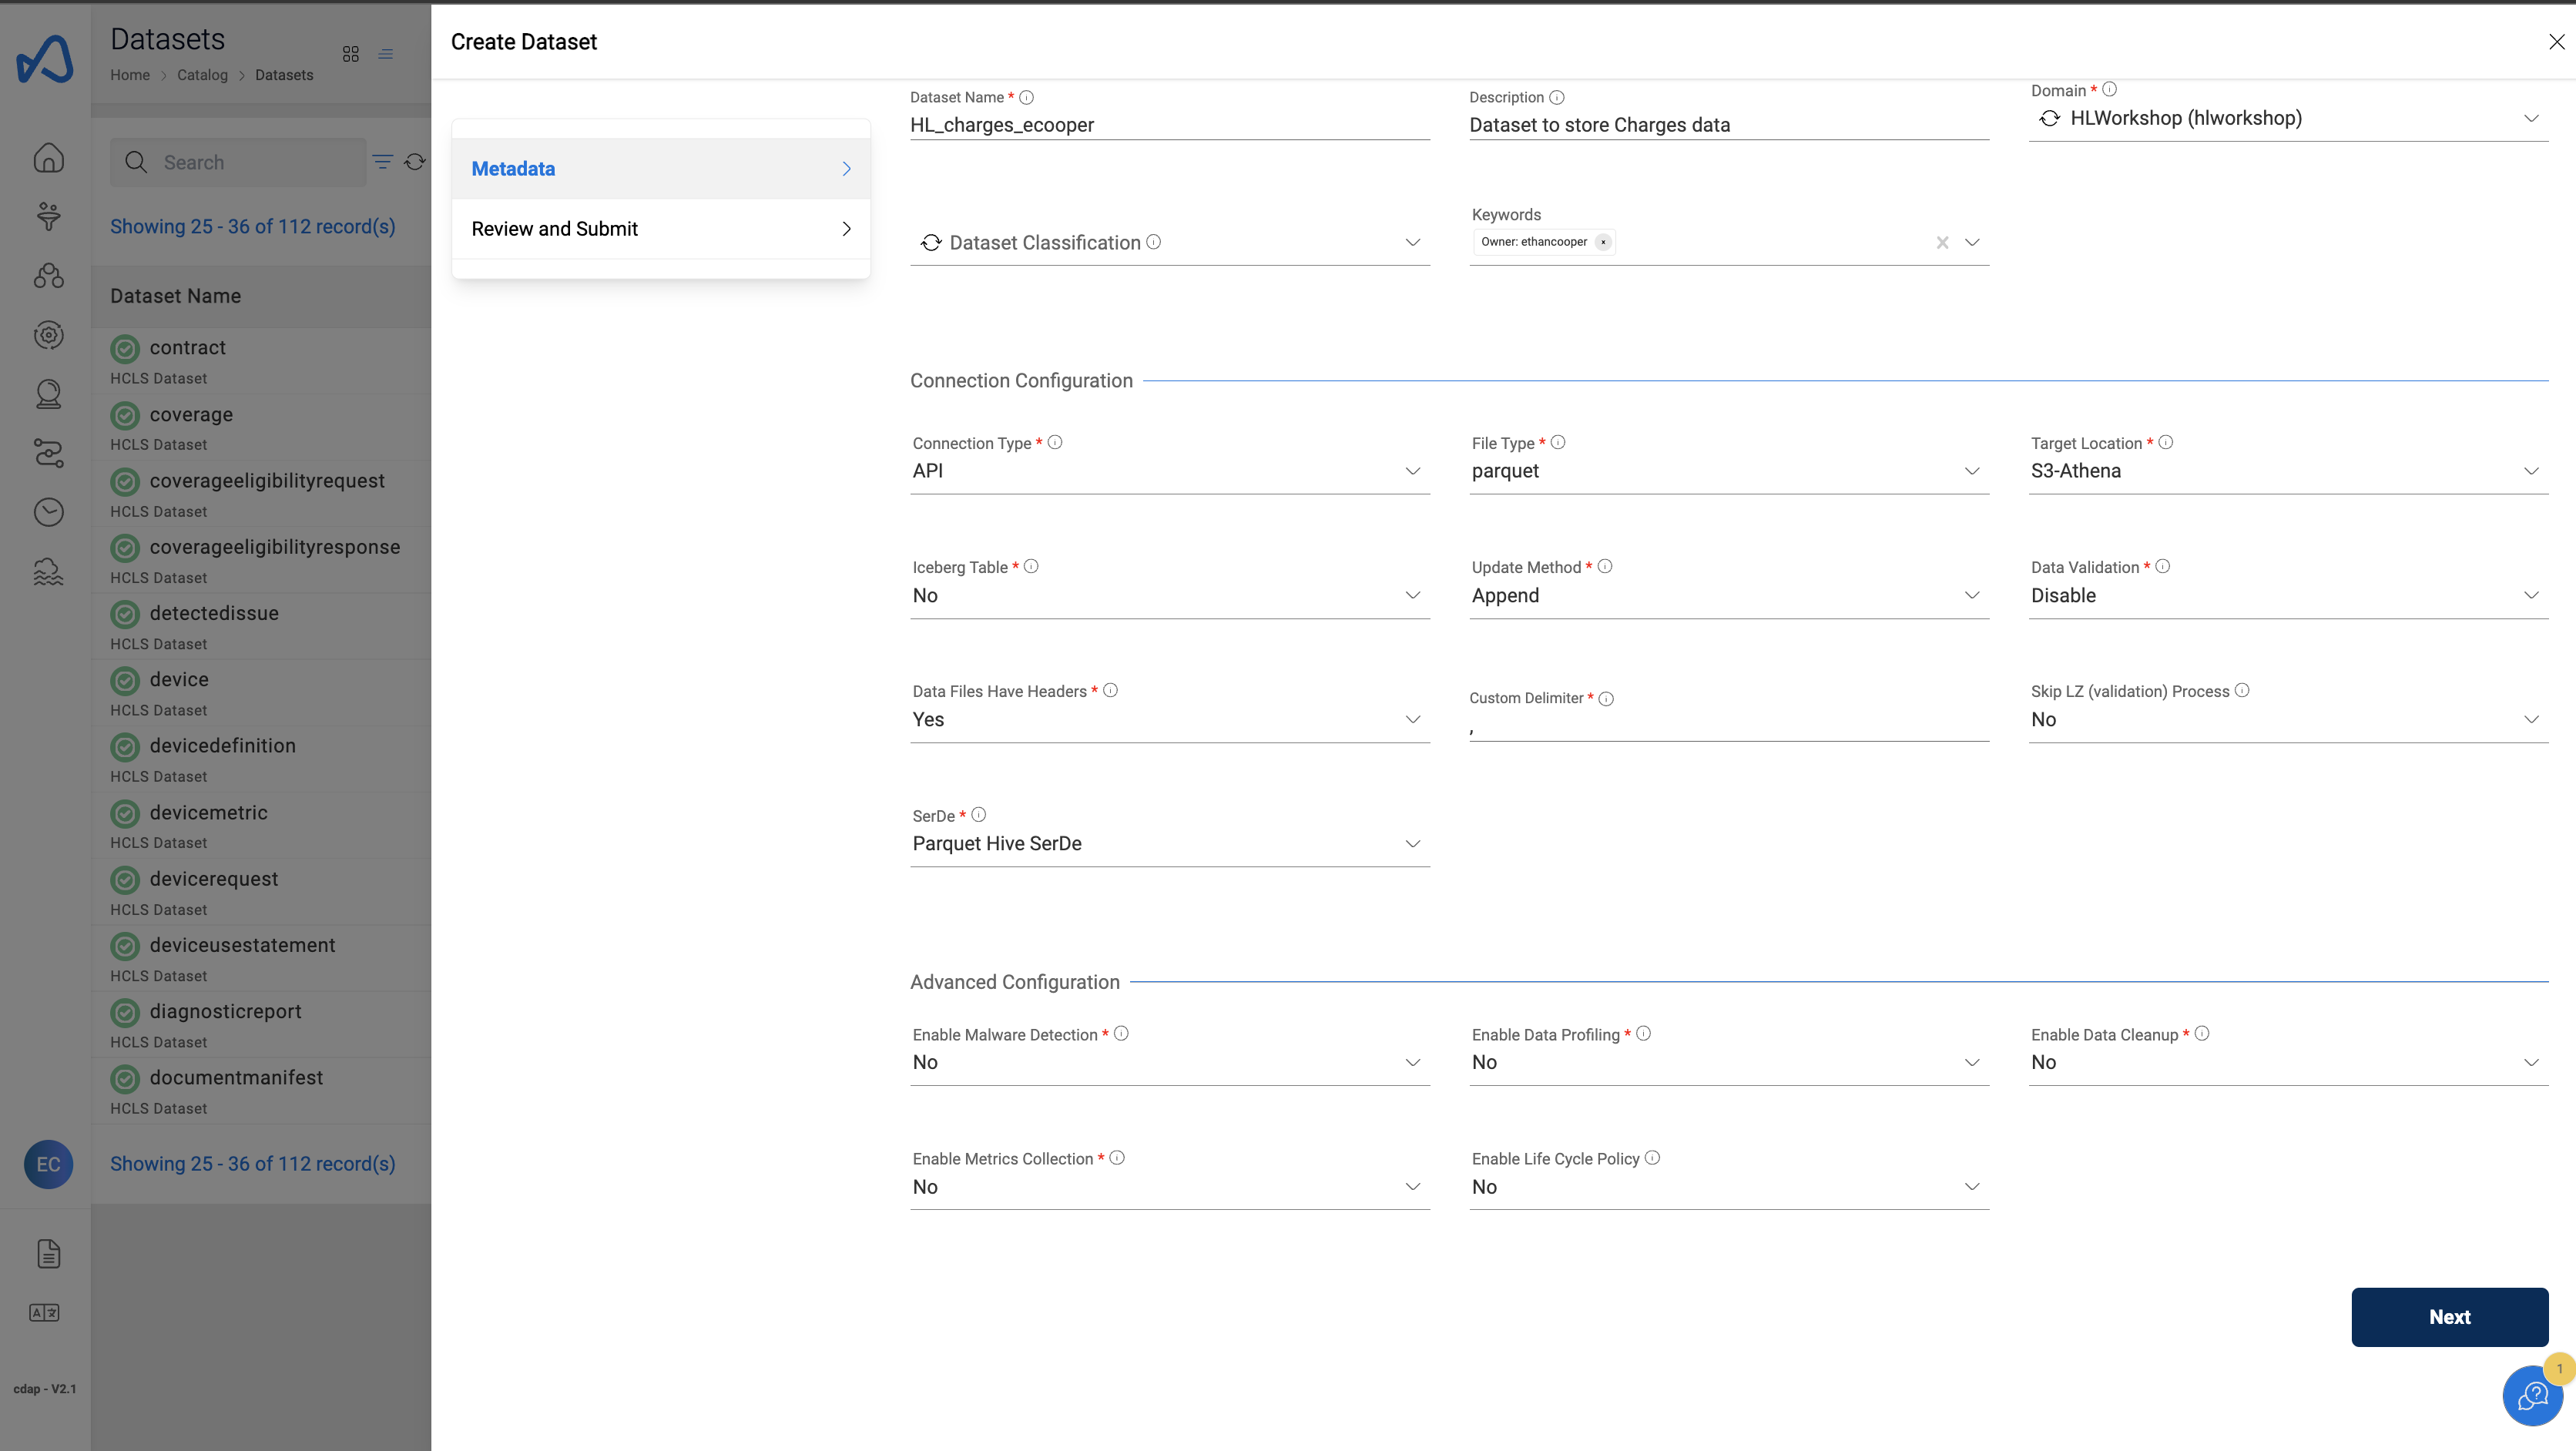The image size is (2576, 1451).
Task: Open the contract dataset row
Action: point(261,361)
